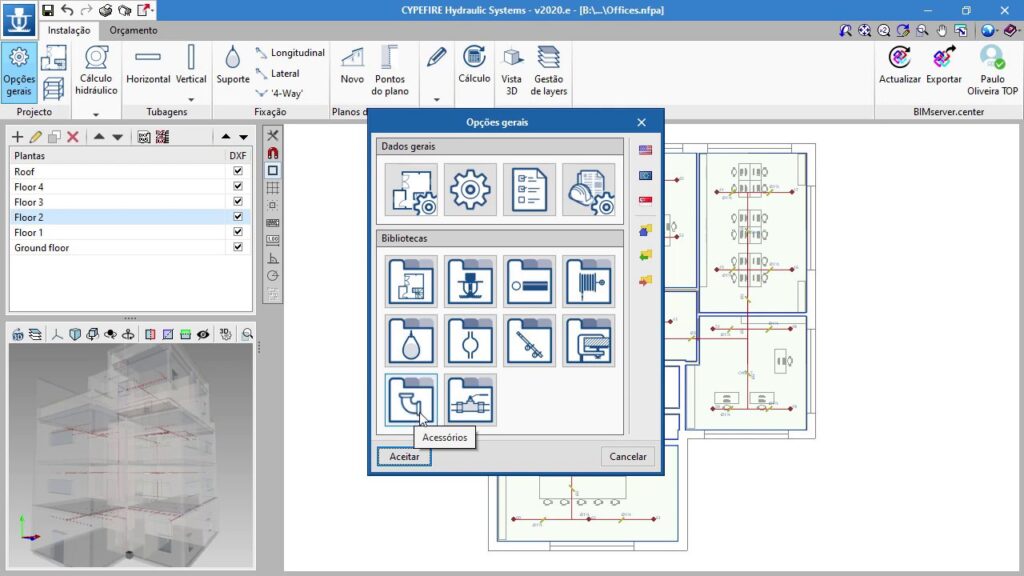The height and width of the screenshot is (576, 1024).
Task: Open the hose reel library icon
Action: [x=588, y=281]
